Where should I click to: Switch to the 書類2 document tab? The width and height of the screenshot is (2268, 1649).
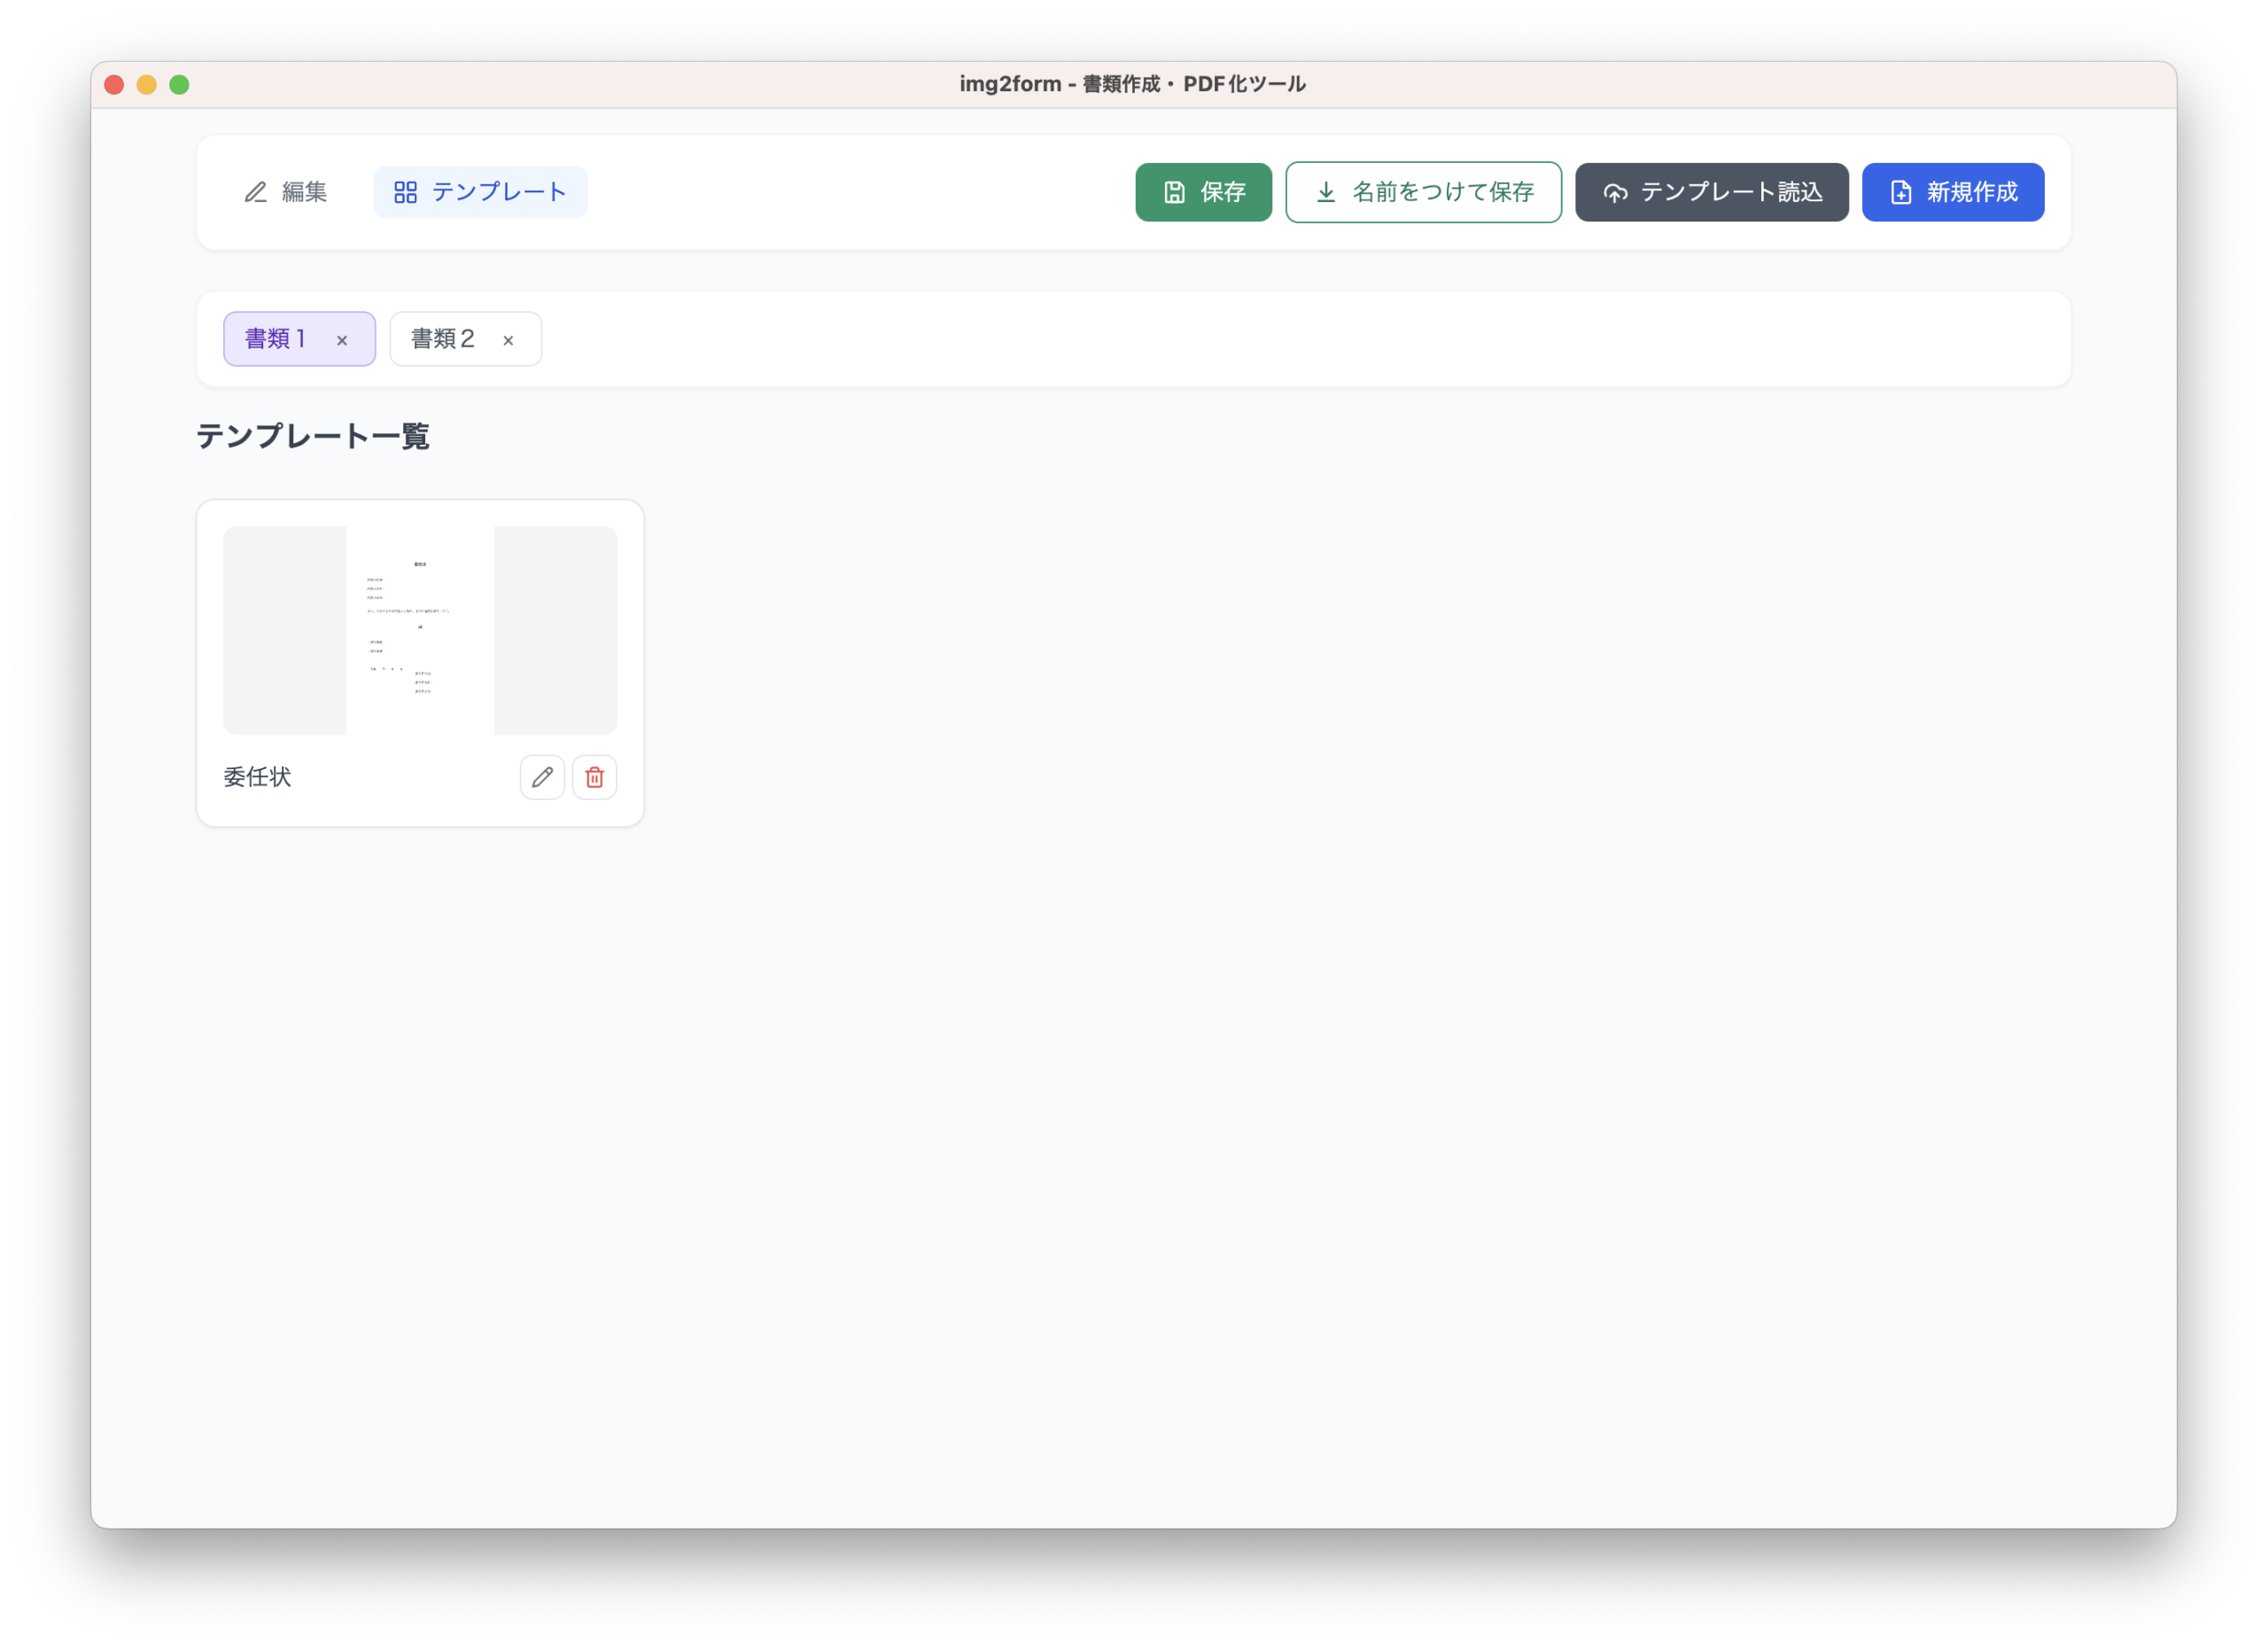coord(443,339)
